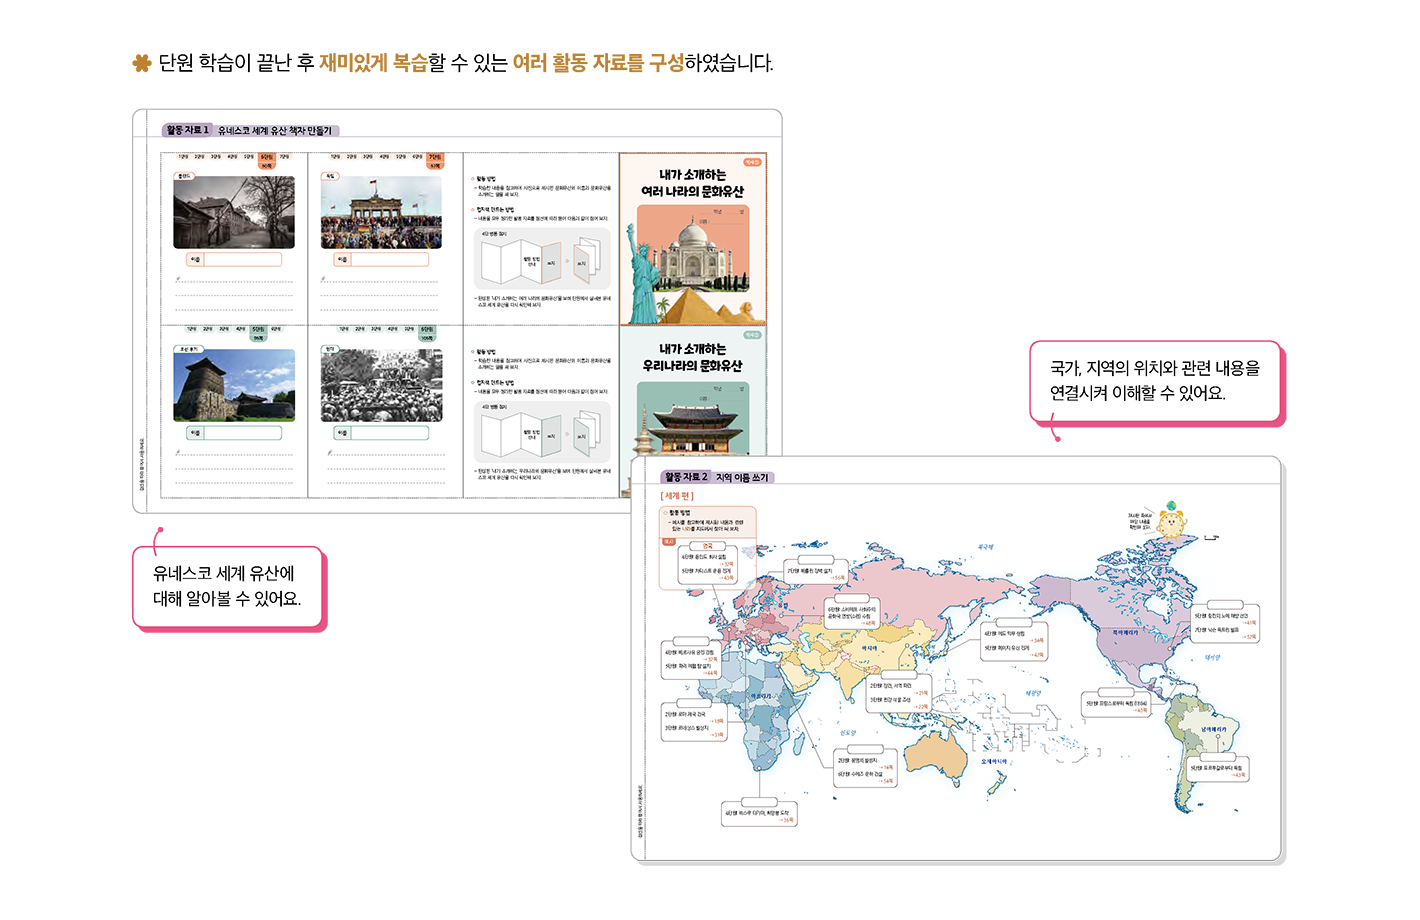Click the 이름 field under the 폴란드 photo

pos(234,259)
